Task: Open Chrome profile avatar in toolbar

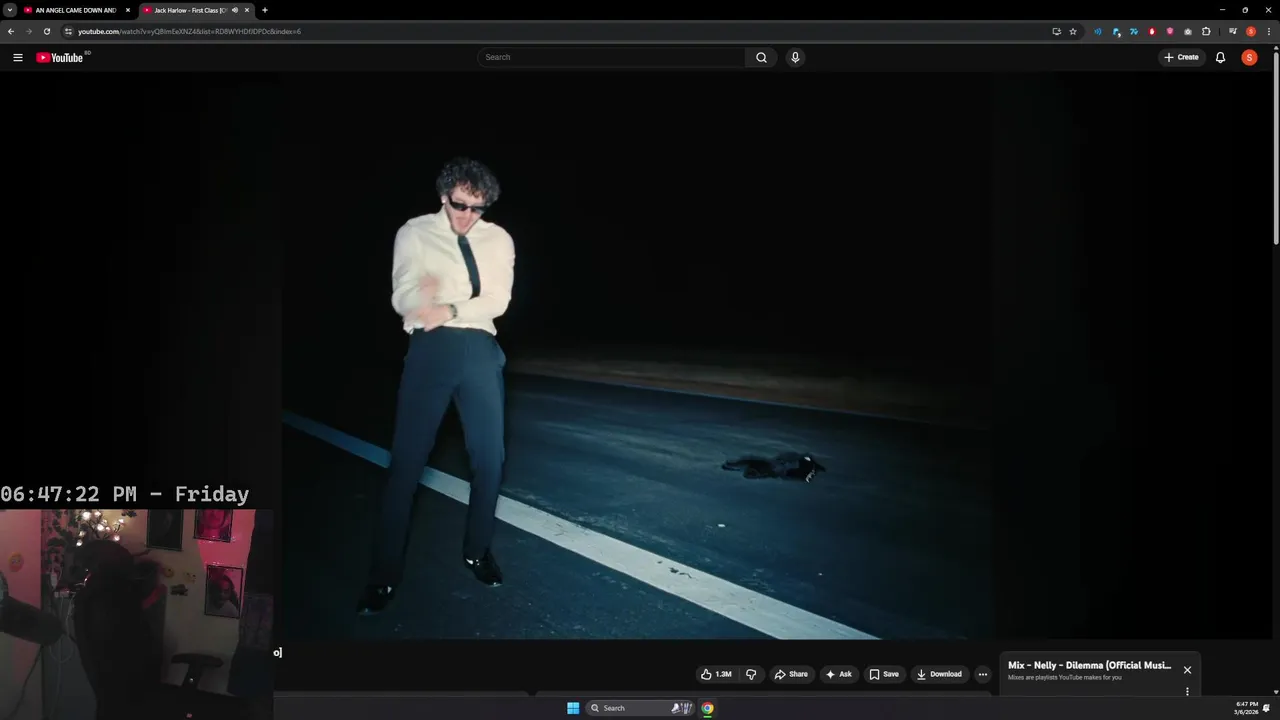Action: click(1251, 31)
